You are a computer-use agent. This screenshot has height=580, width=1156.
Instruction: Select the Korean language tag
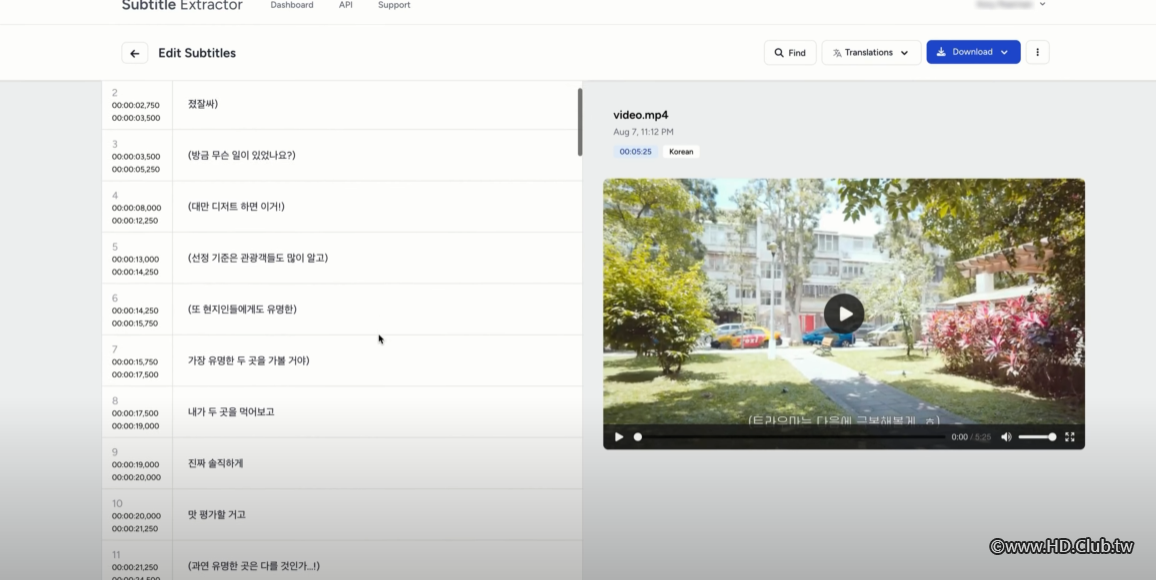coord(680,152)
